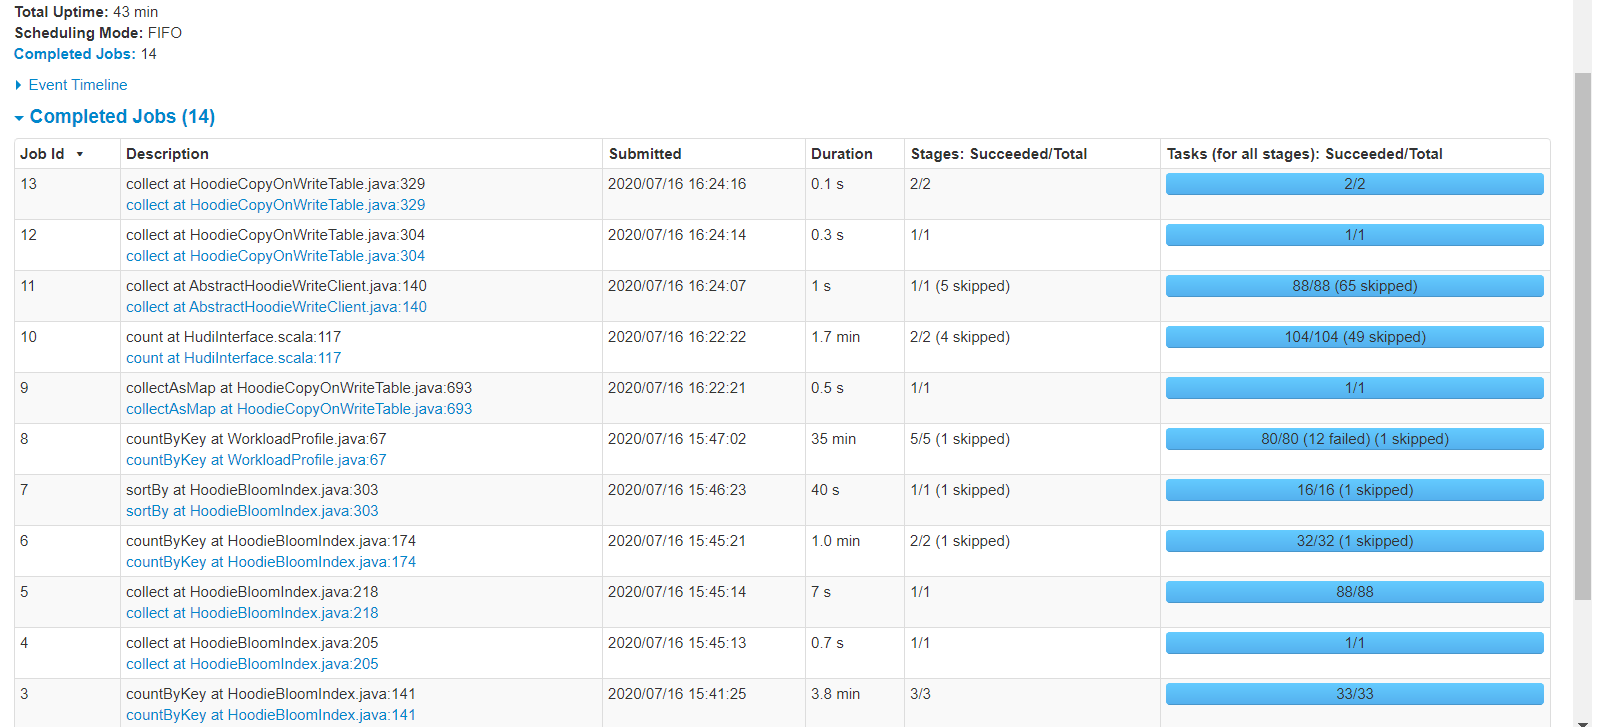
Task: Select stages value 2/2 (4 skipped)
Action: click(960, 337)
